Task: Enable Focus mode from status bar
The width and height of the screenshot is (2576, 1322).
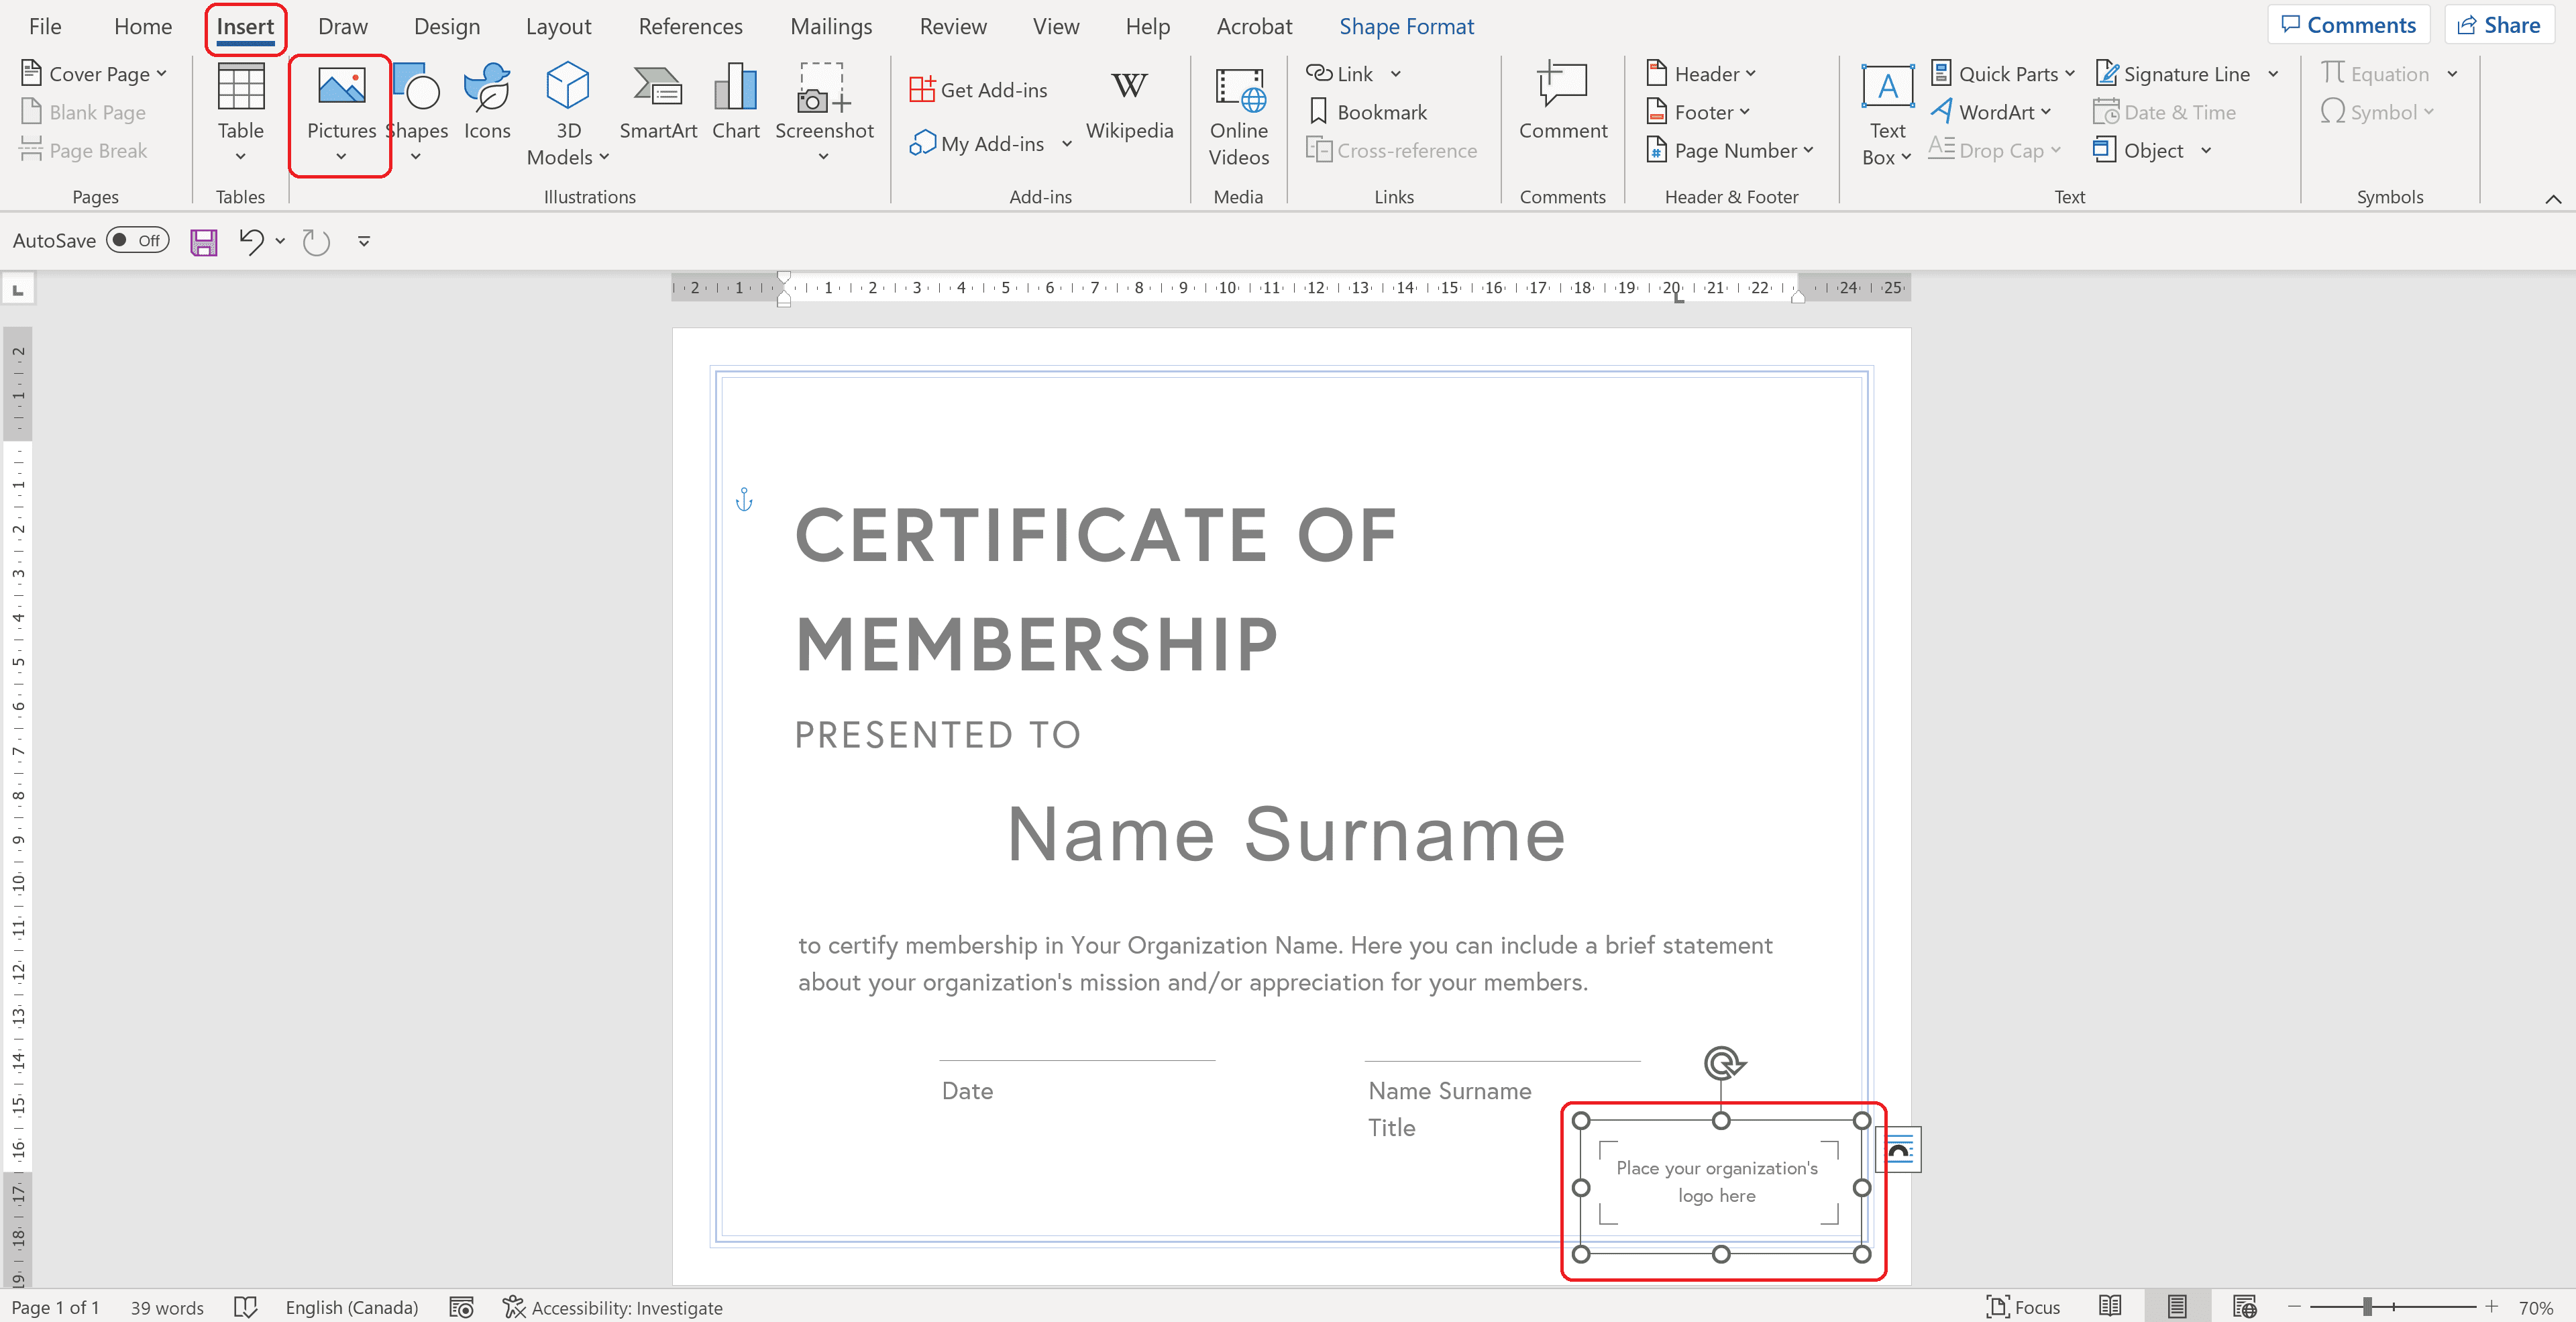Action: point(2023,1306)
